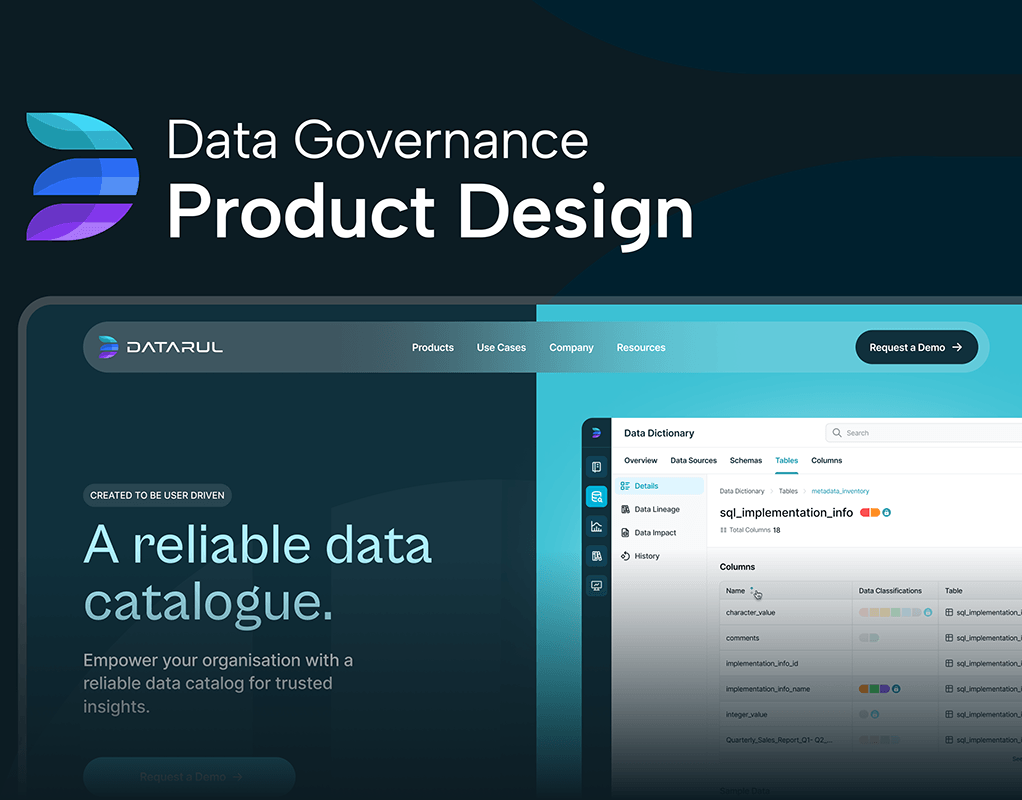Select the implementation_info_name column name
The width and height of the screenshot is (1022, 800).
tap(768, 689)
